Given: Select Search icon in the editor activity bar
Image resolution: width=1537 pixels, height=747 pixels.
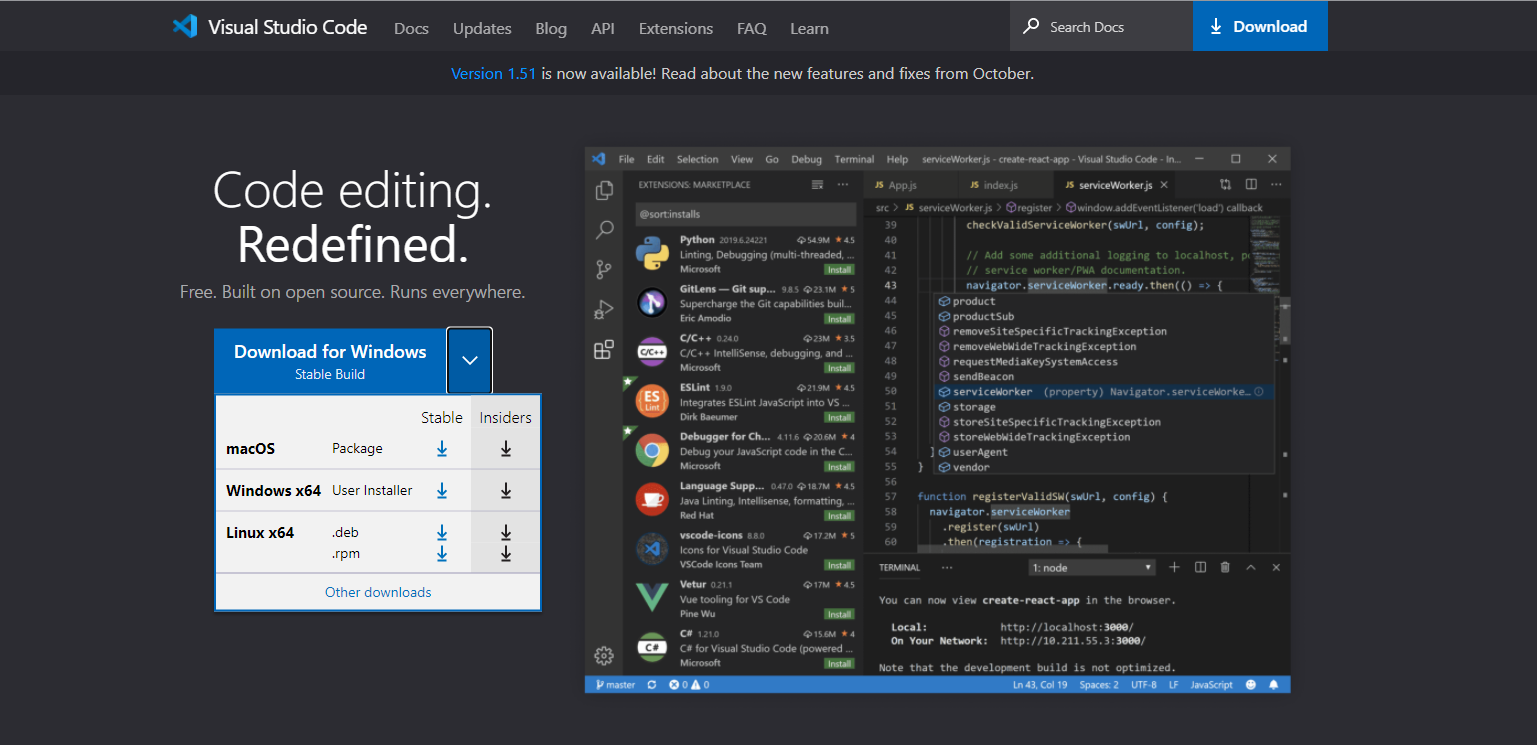Looking at the screenshot, I should [x=604, y=230].
